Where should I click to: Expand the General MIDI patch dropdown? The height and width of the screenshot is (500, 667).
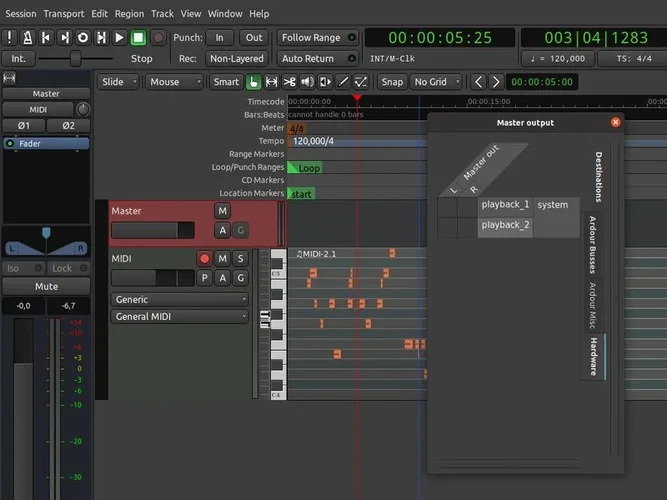click(x=179, y=317)
